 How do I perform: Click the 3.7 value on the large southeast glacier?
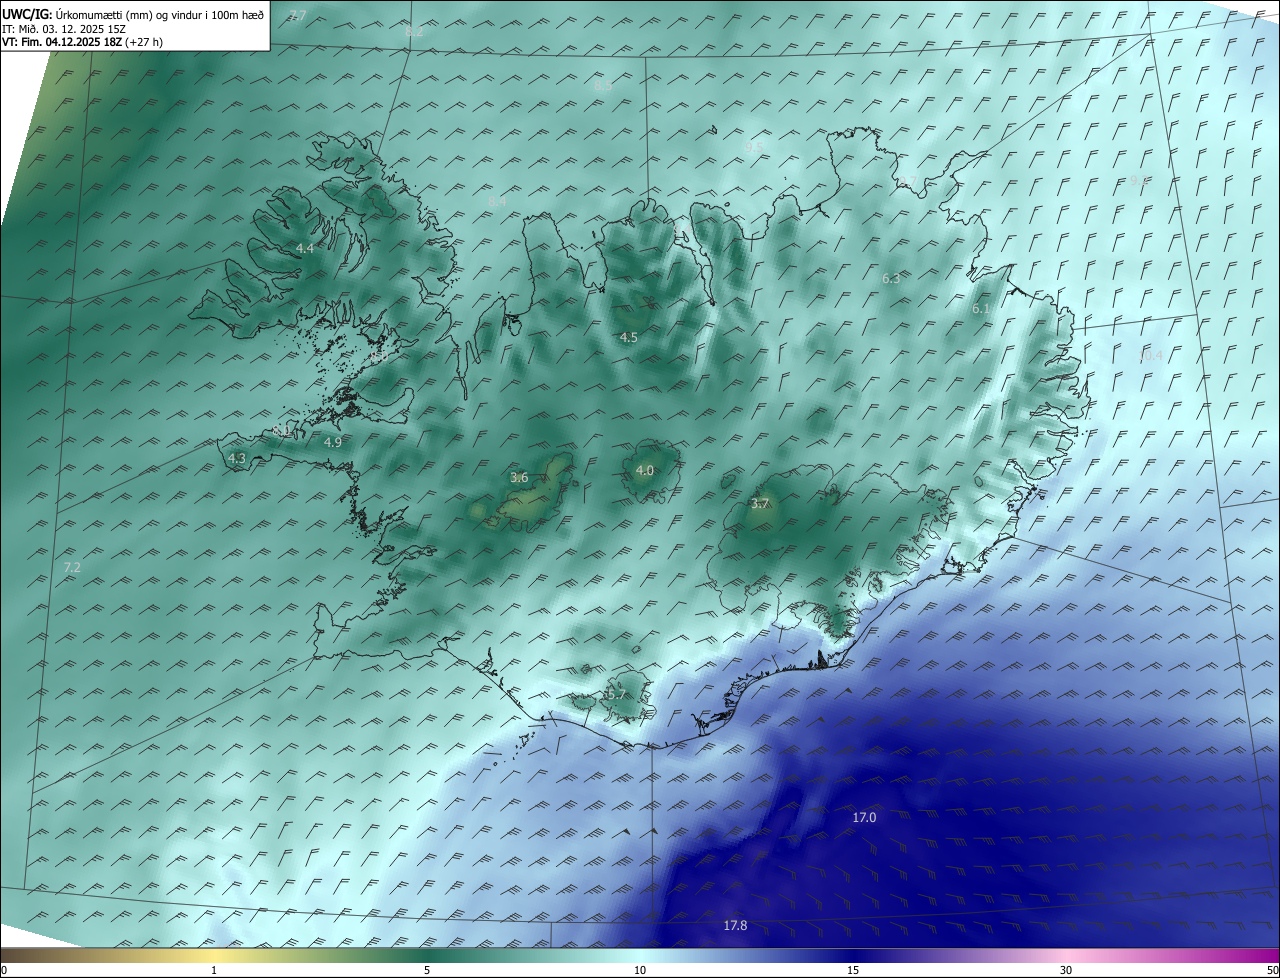tap(760, 504)
